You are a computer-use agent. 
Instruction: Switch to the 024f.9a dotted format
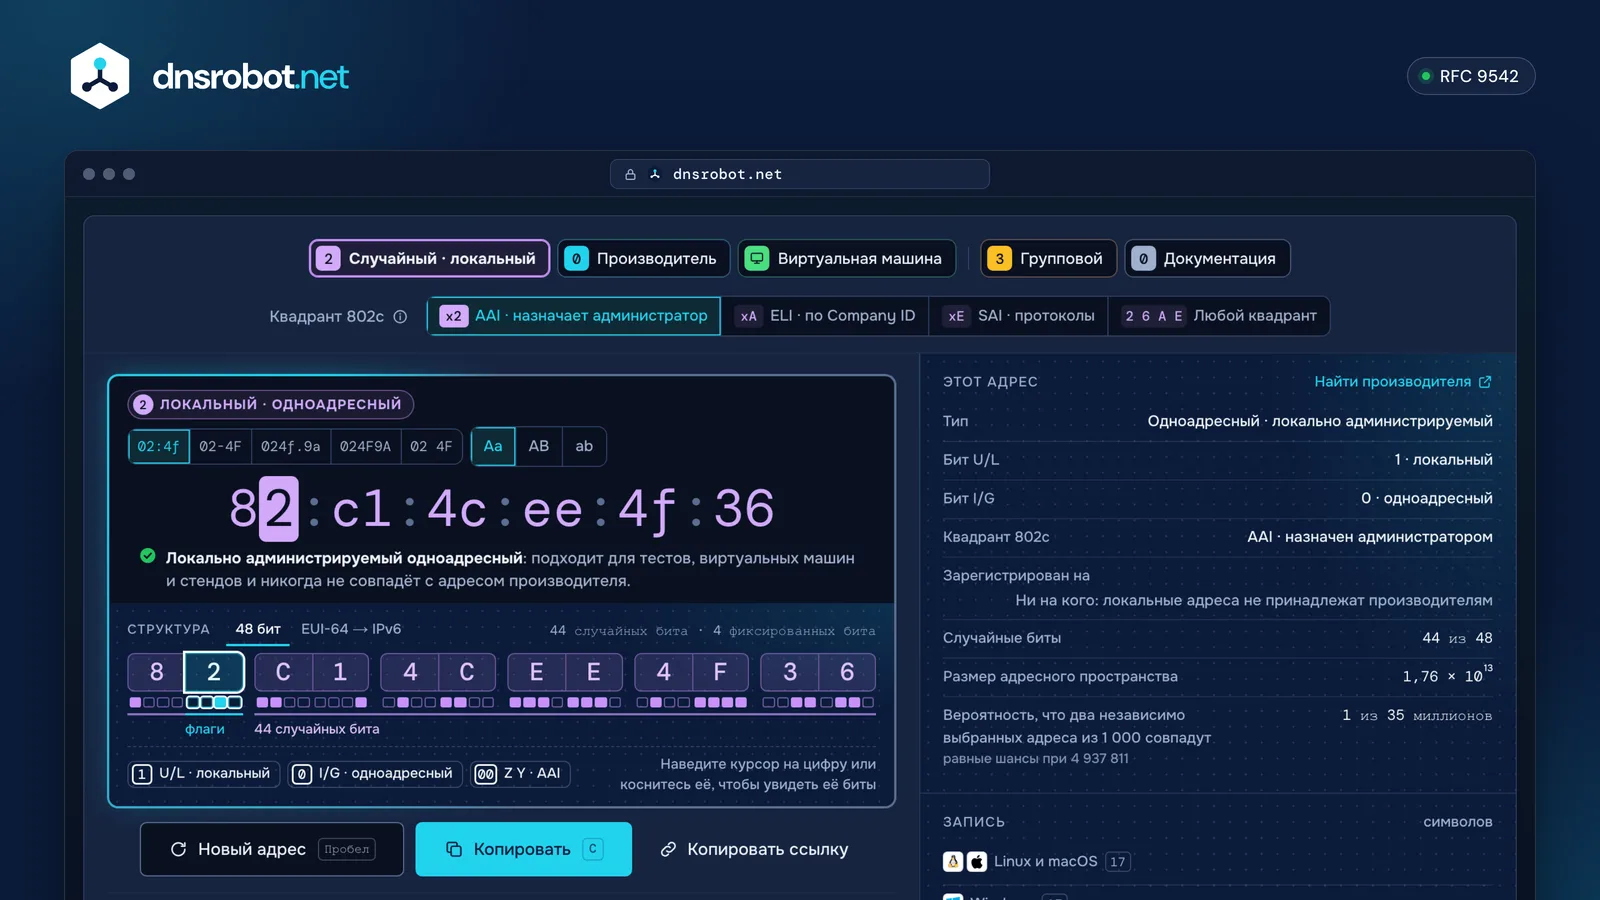(291, 446)
